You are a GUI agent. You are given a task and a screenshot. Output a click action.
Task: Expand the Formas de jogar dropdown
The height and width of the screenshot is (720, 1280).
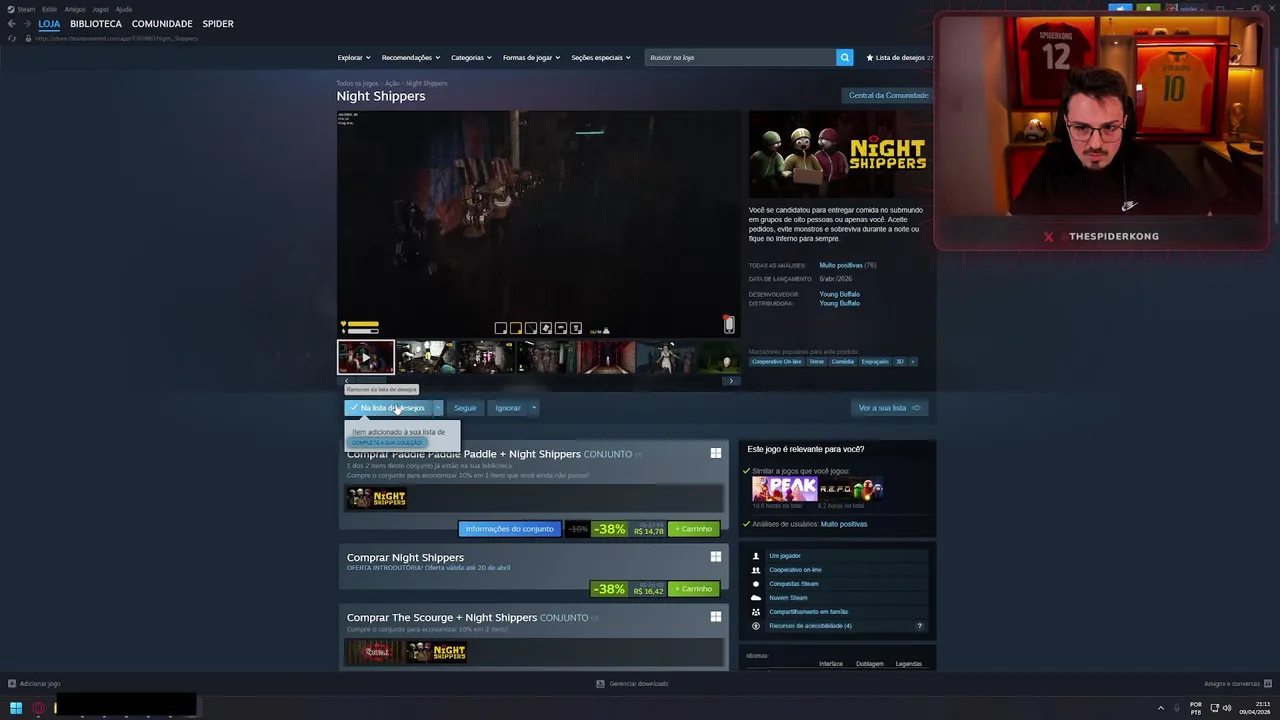tap(531, 57)
